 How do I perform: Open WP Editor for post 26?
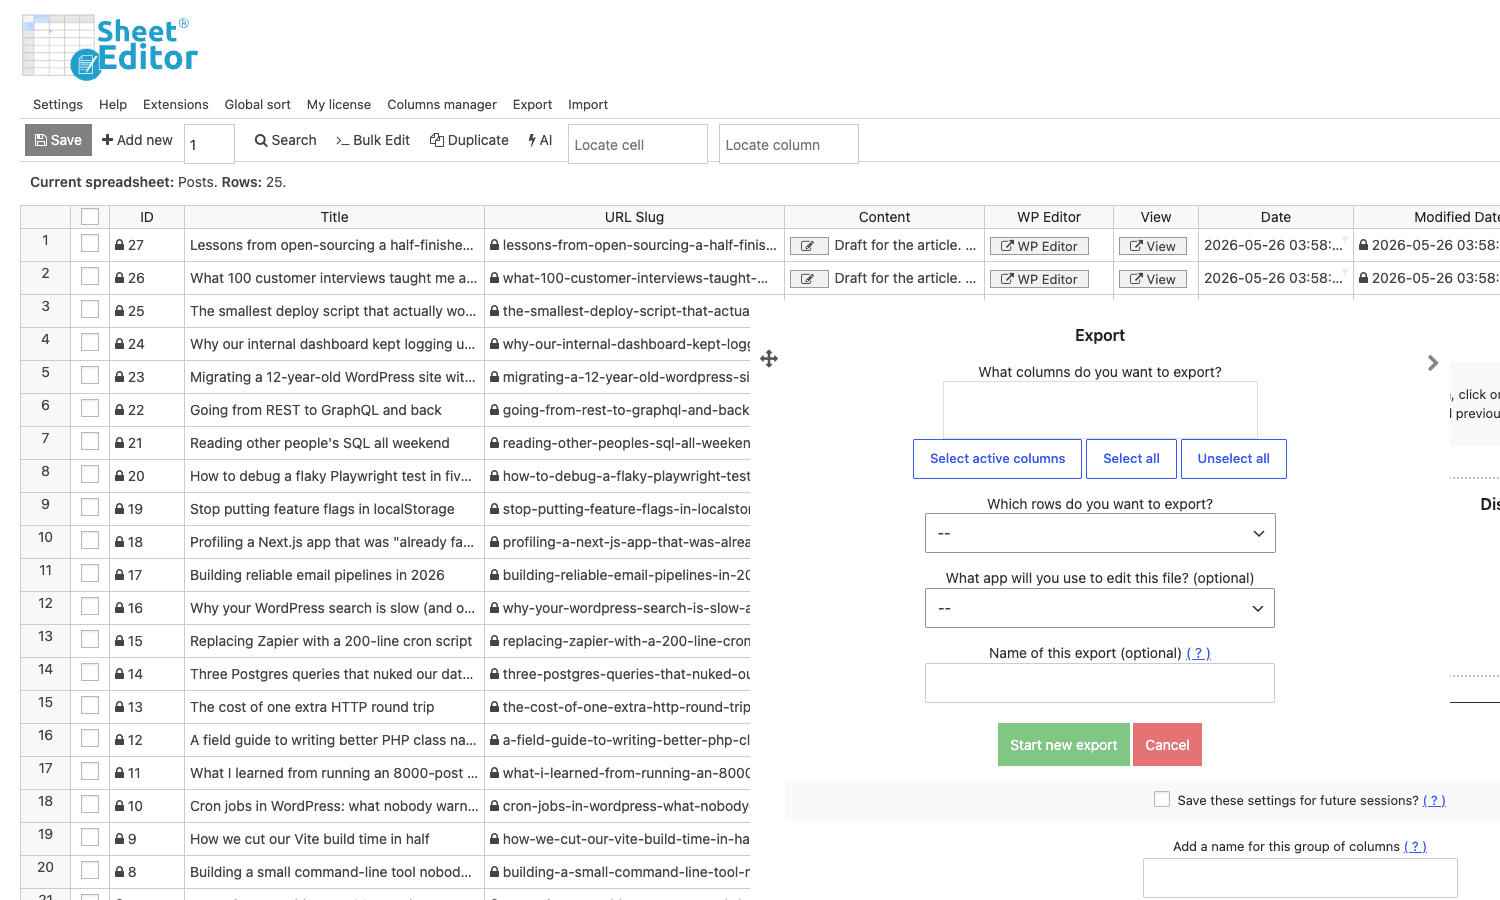click(x=1039, y=279)
